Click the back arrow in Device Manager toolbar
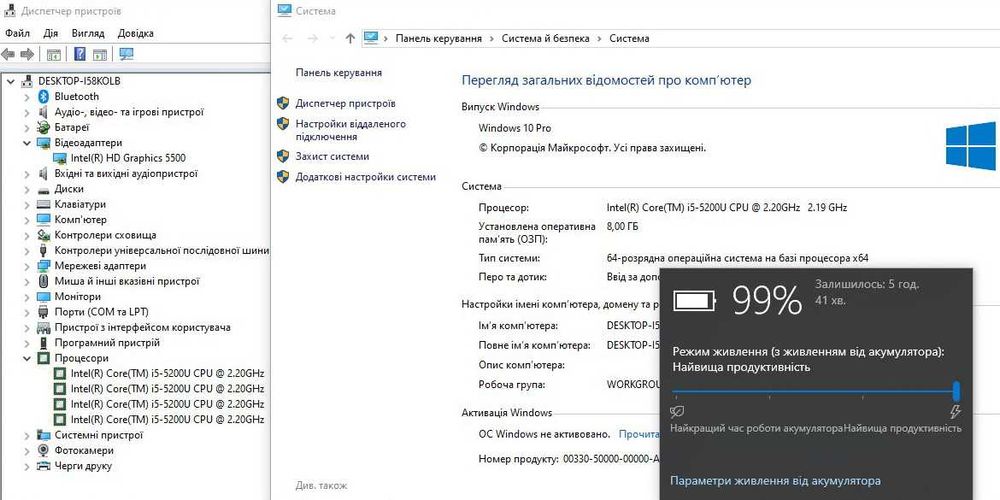Viewport: 1000px width, 500px height. (8, 54)
